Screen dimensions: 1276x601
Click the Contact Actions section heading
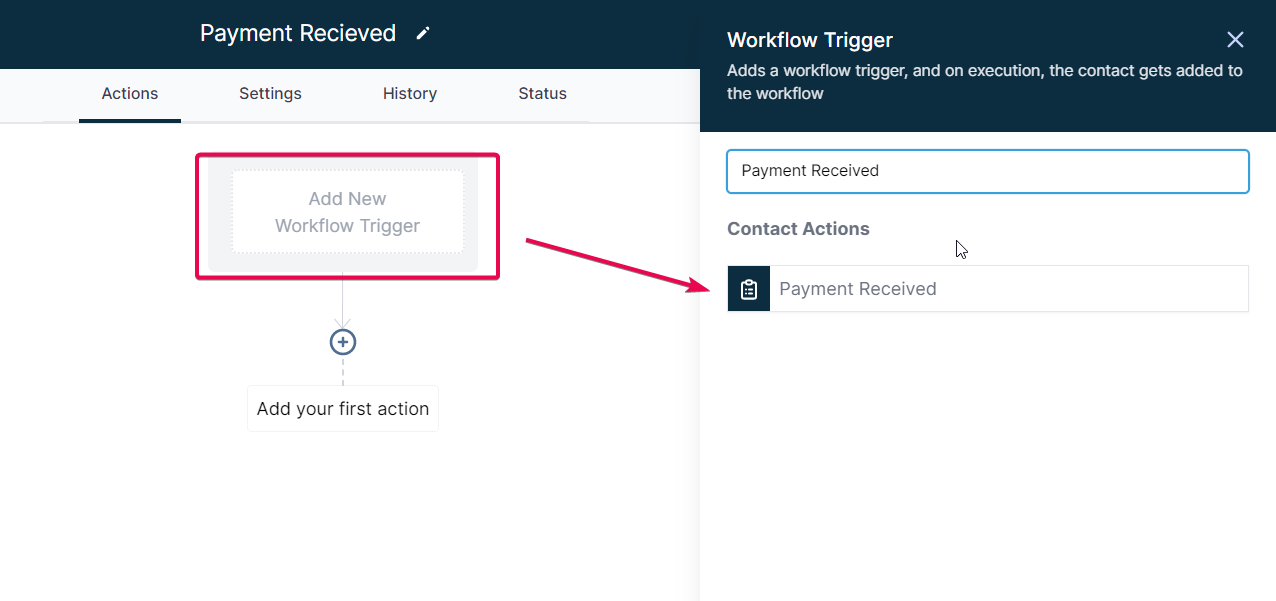point(798,229)
